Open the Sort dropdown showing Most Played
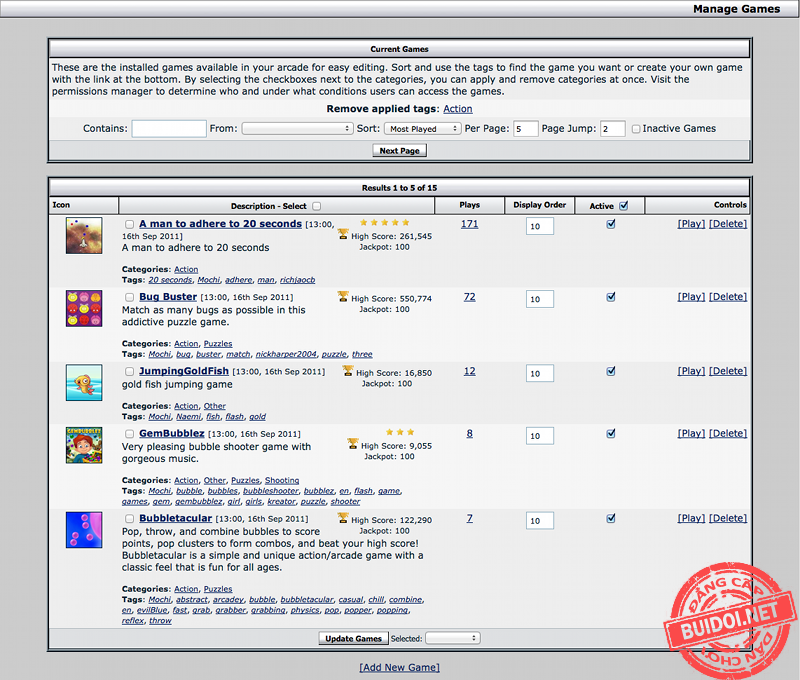Image resolution: width=800 pixels, height=680 pixels. (x=423, y=129)
